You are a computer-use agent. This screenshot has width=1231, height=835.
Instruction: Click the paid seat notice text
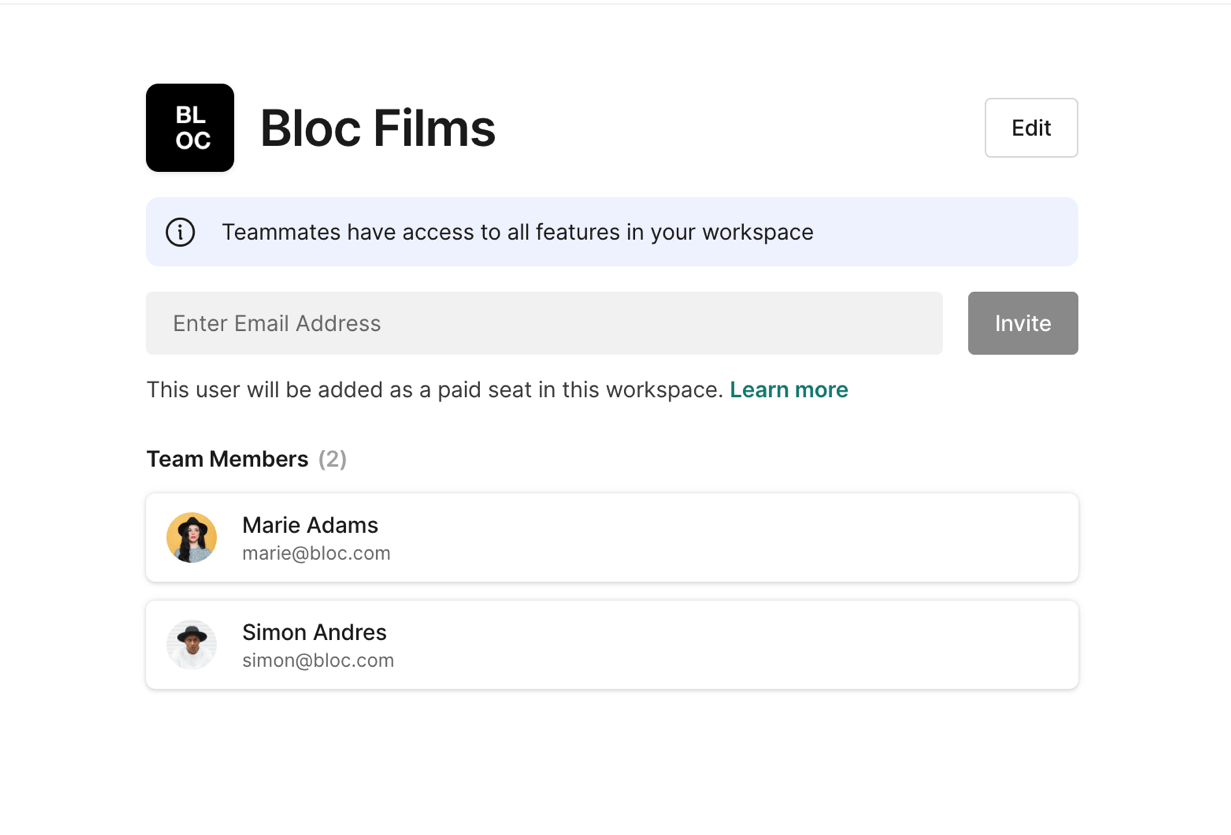click(434, 390)
